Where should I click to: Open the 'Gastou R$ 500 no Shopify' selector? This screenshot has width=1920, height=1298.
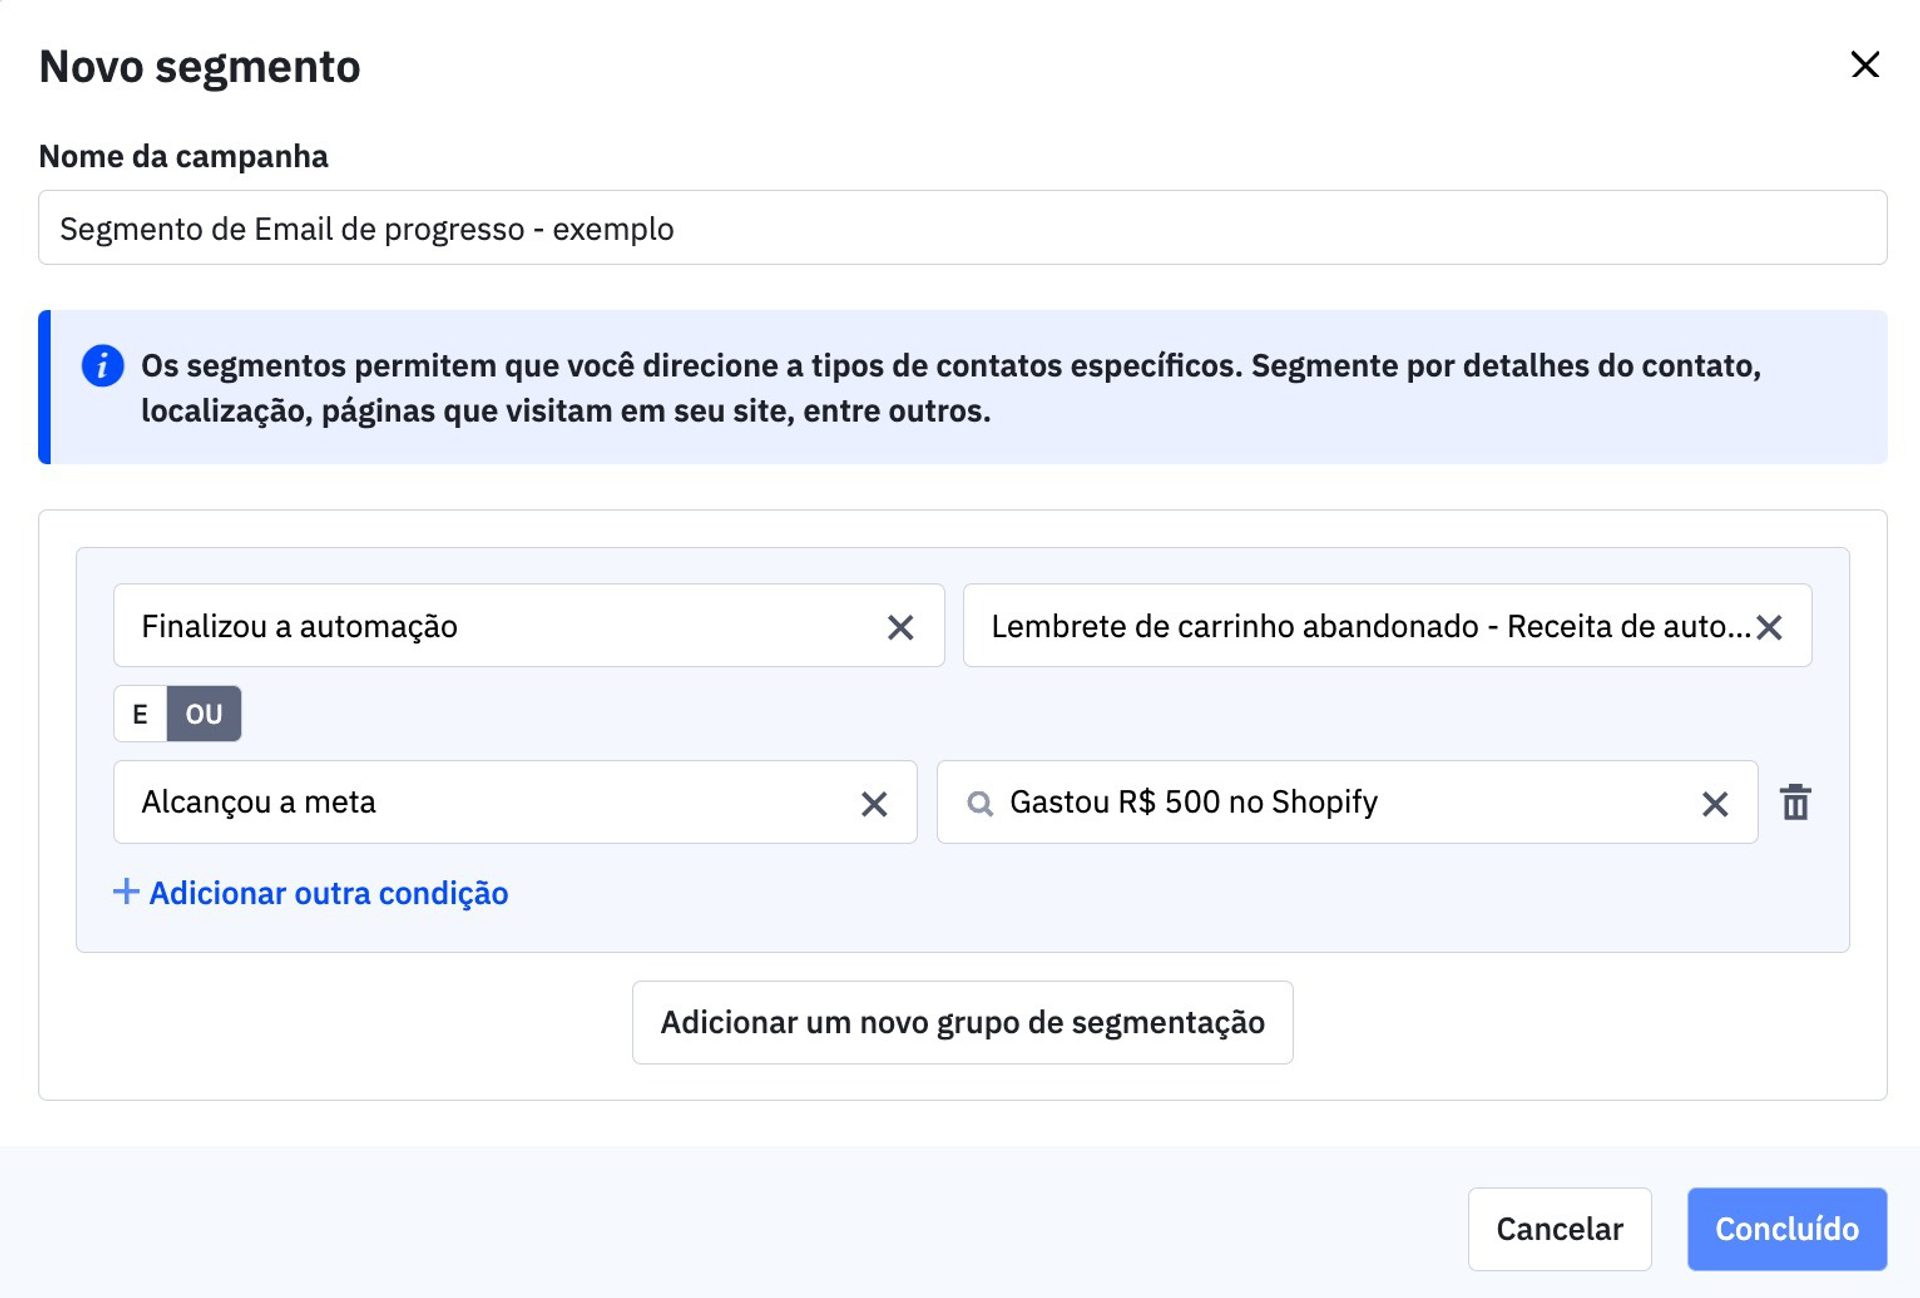pyautogui.click(x=1330, y=802)
